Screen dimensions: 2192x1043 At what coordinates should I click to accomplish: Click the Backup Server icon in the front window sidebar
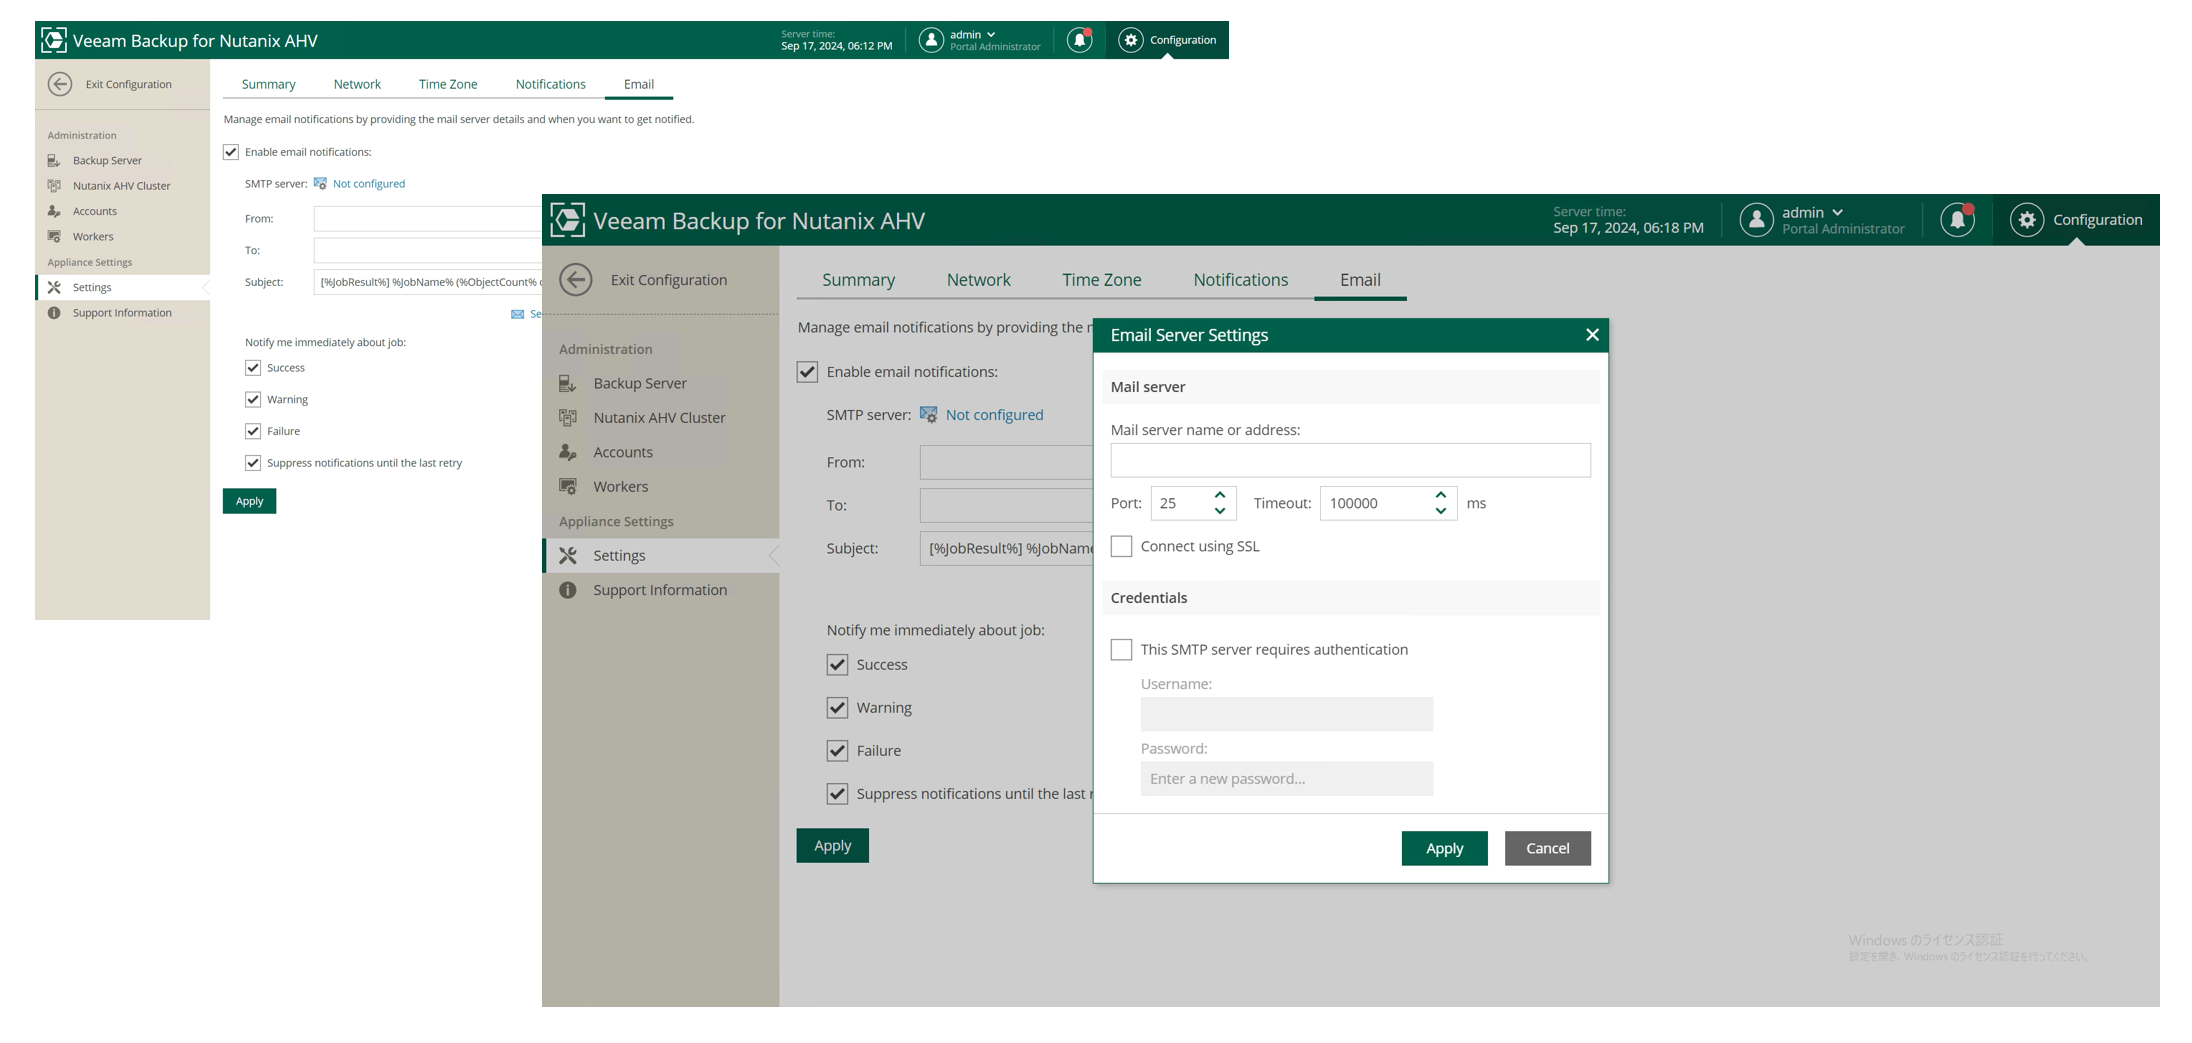click(x=568, y=383)
